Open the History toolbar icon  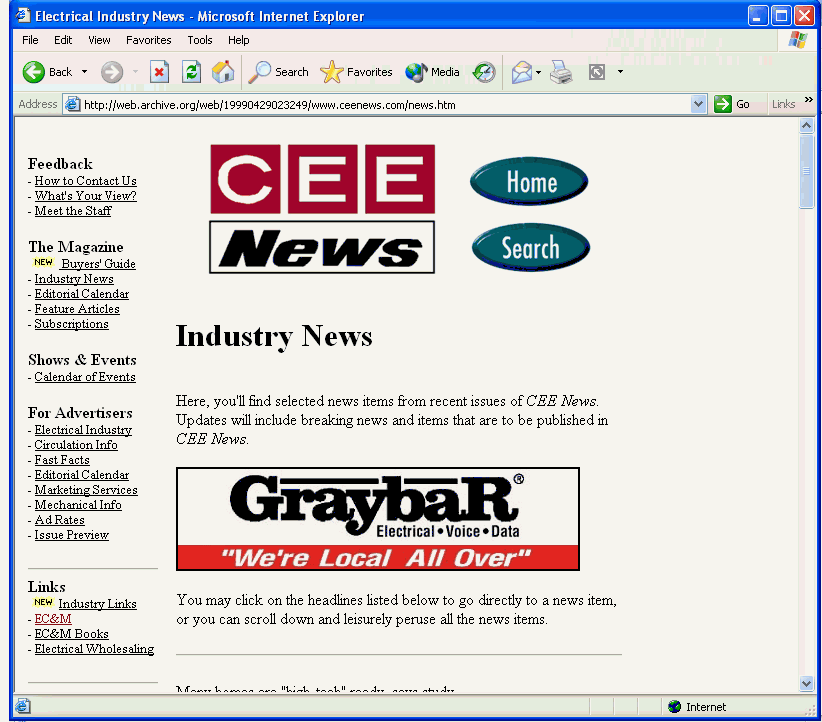tap(484, 72)
